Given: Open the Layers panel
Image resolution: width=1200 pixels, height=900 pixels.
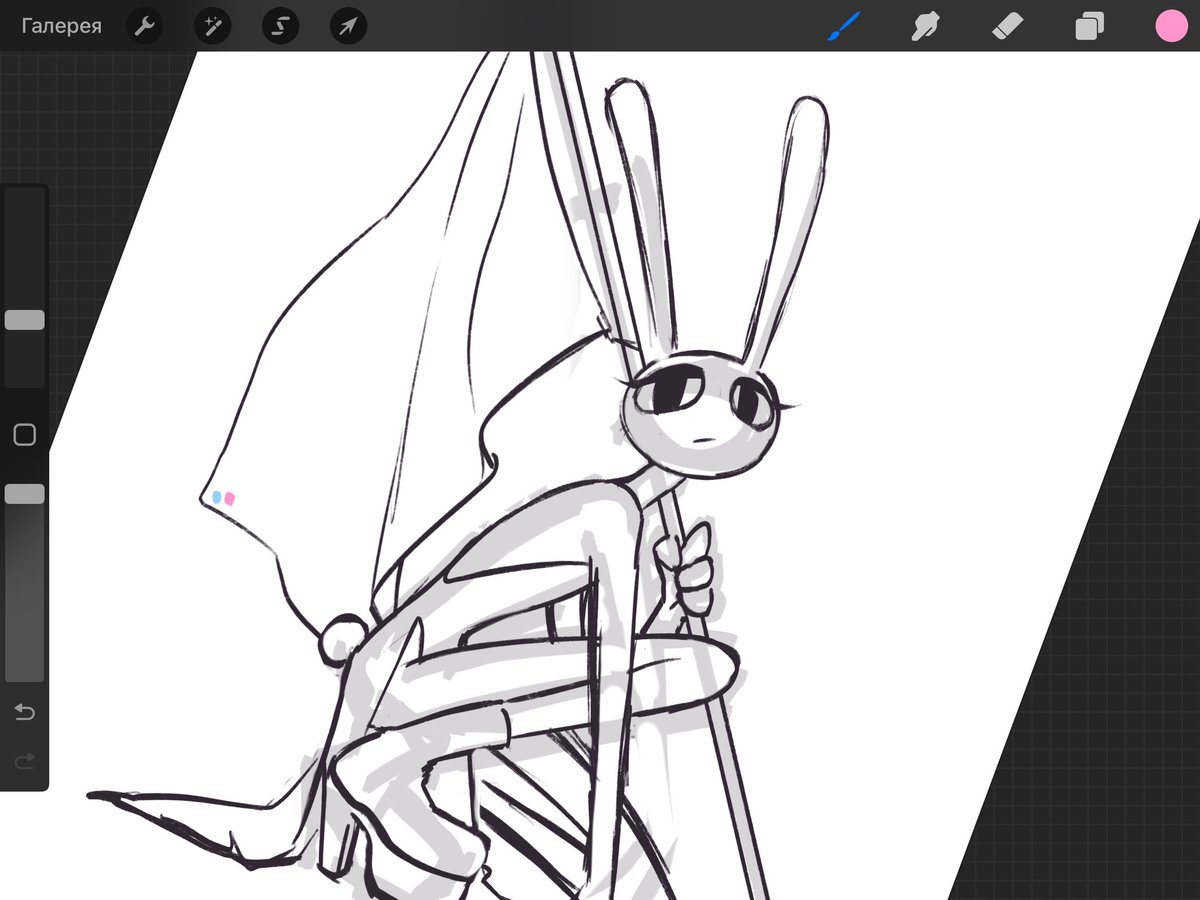Looking at the screenshot, I should point(1089,26).
